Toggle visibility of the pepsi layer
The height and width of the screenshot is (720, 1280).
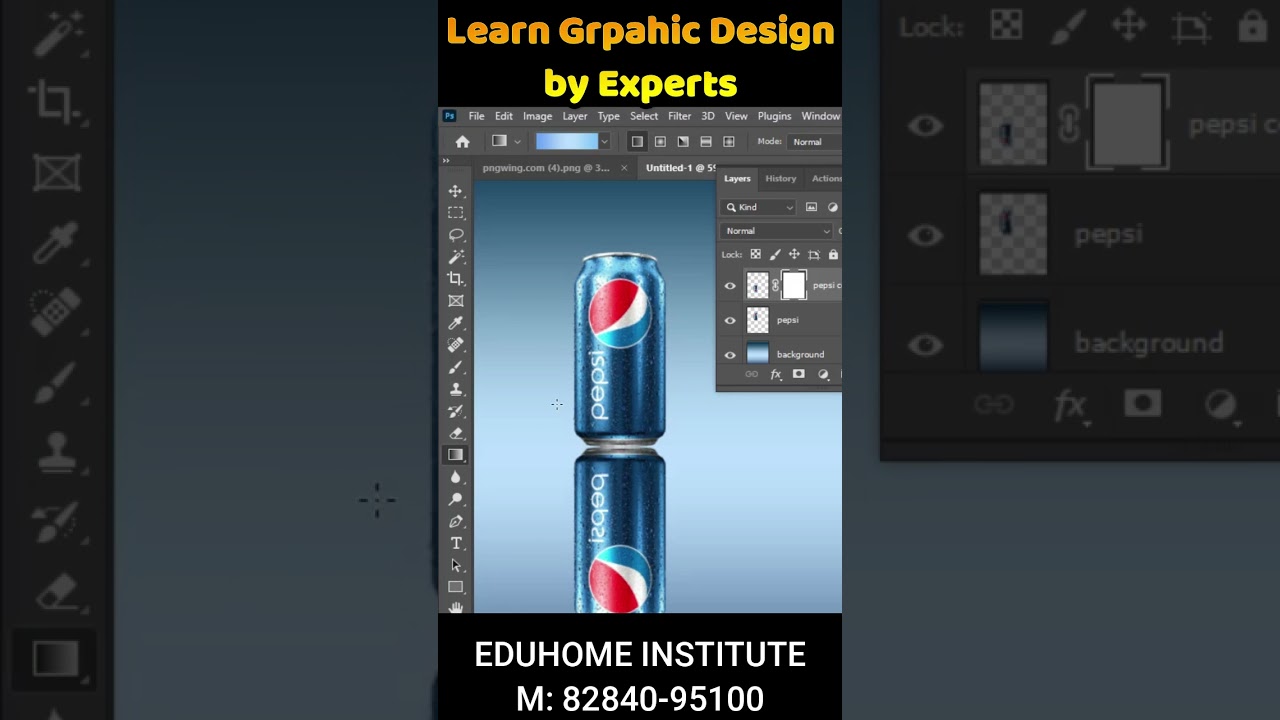(730, 320)
